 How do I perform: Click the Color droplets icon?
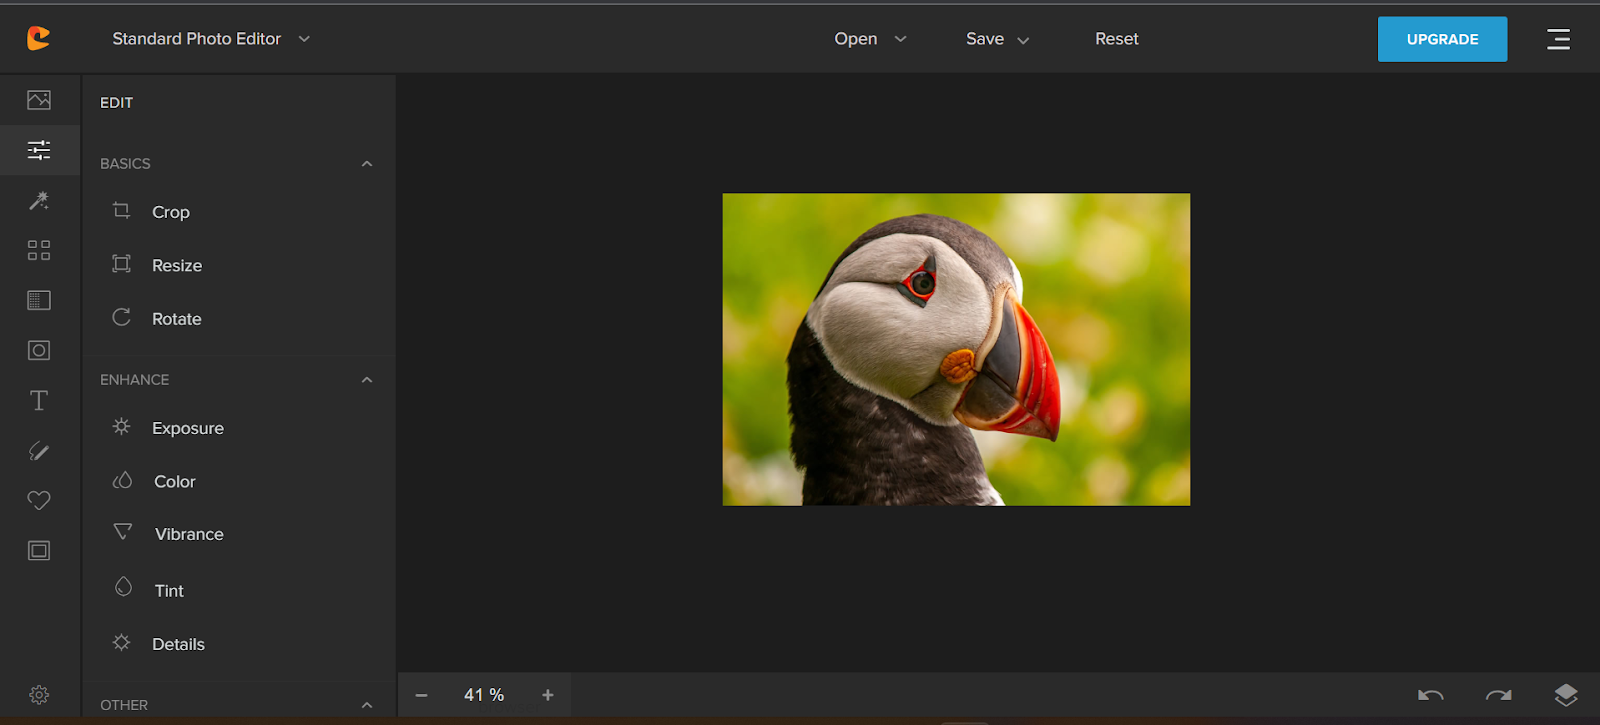pos(122,480)
